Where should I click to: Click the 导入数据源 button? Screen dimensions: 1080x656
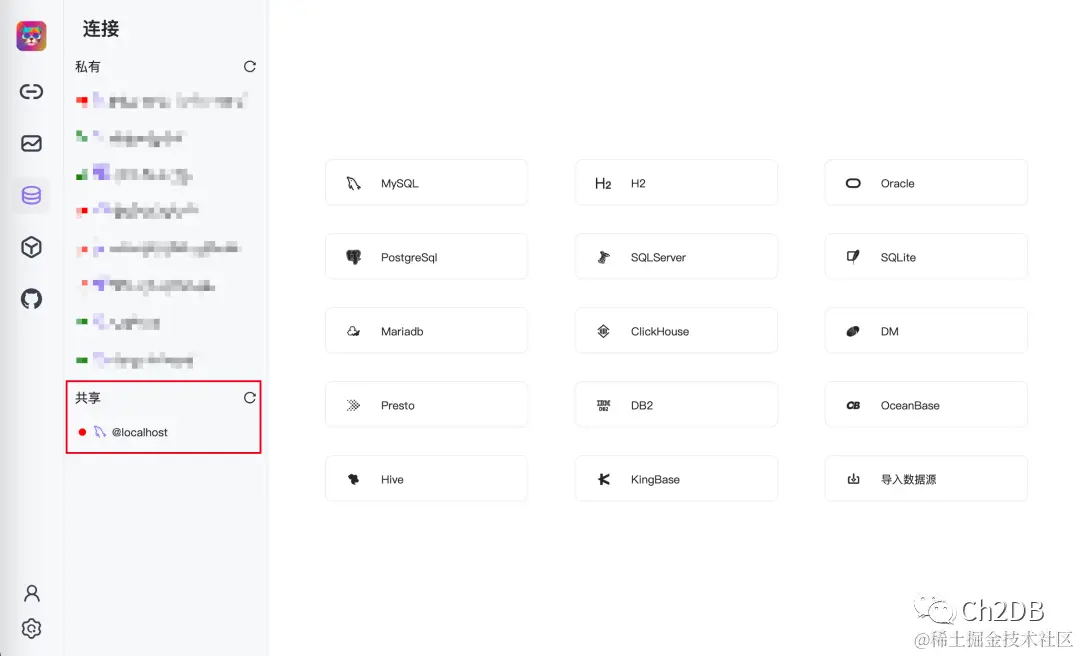[x=926, y=478]
